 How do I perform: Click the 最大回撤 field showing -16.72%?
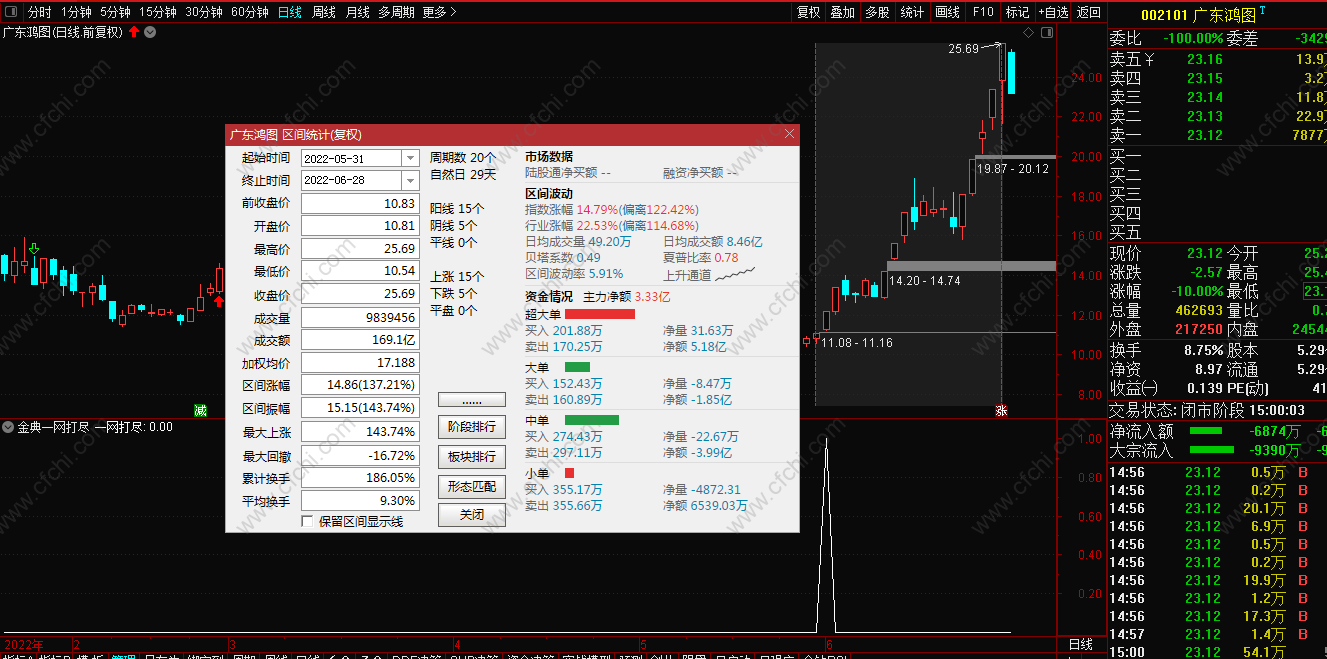[360, 455]
